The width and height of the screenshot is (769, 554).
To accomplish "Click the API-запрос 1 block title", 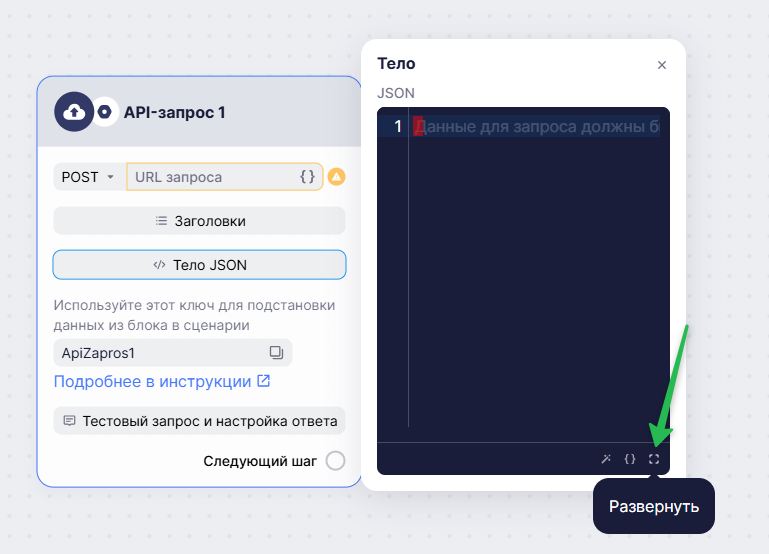I will point(175,112).
